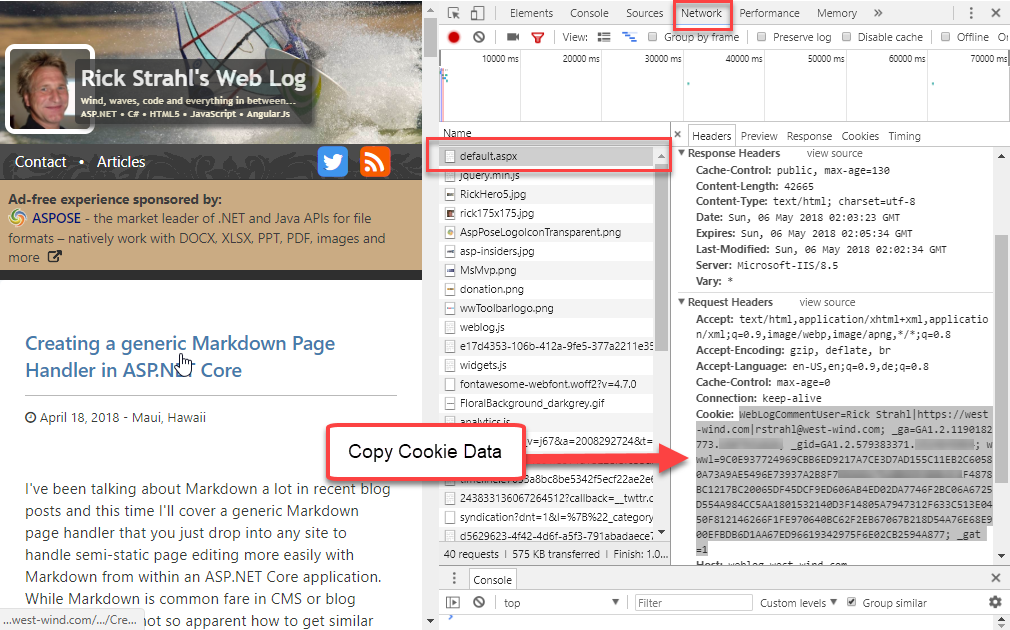Follow the ASPOSE sponsor link
The height and width of the screenshot is (630, 1010).
(x=57, y=218)
